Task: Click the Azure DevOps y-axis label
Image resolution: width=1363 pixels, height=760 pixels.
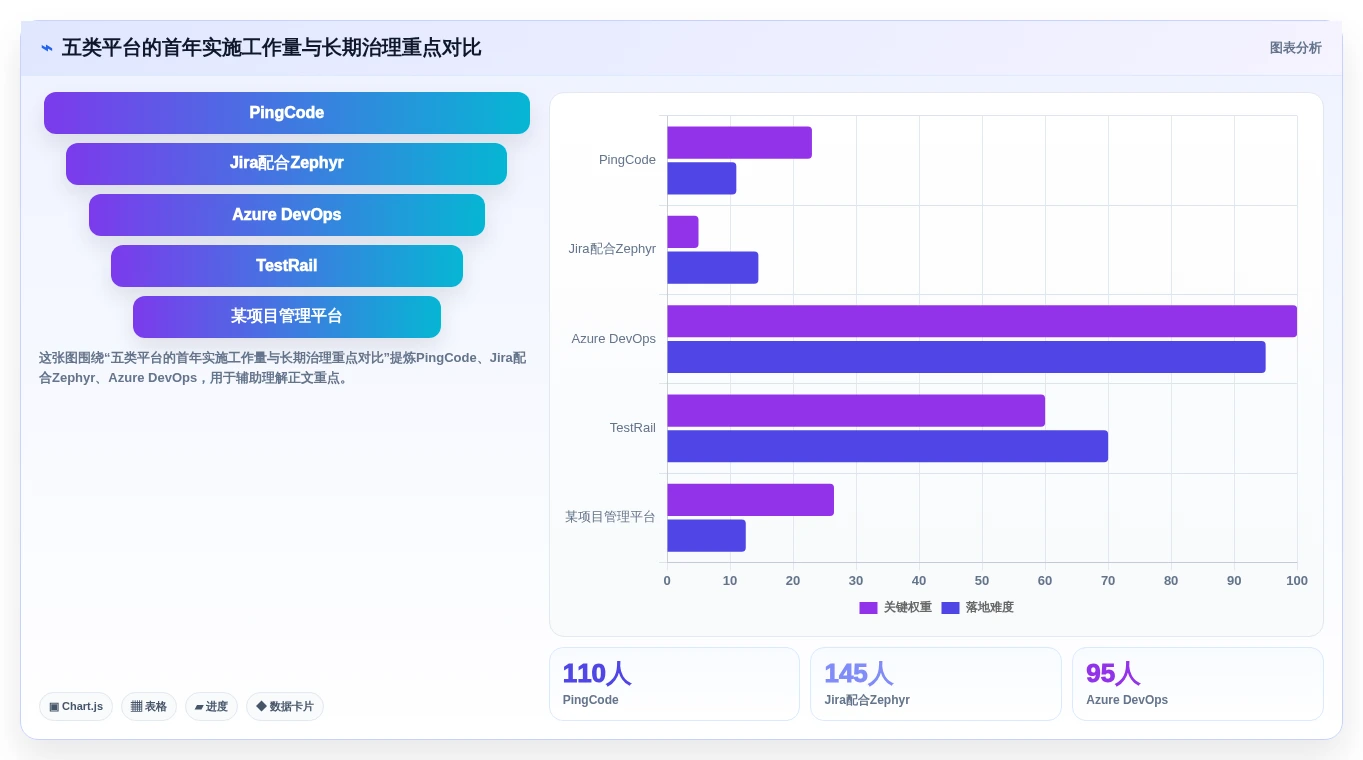Action: click(x=613, y=339)
